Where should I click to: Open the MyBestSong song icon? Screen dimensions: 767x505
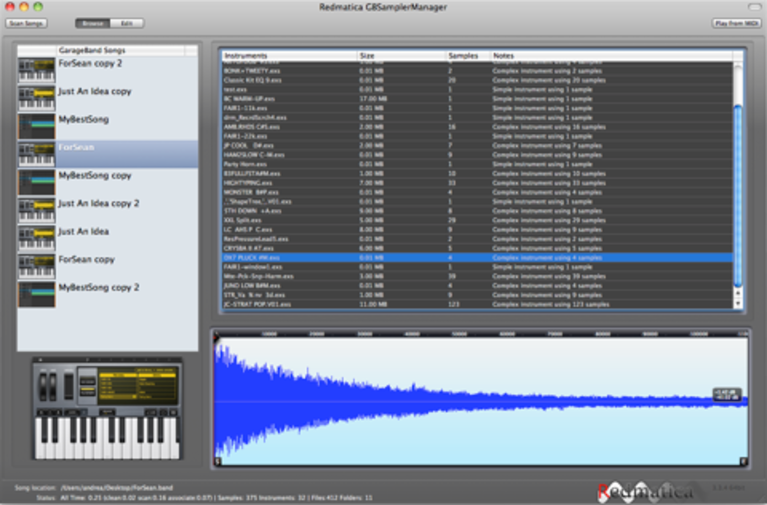(x=37, y=126)
